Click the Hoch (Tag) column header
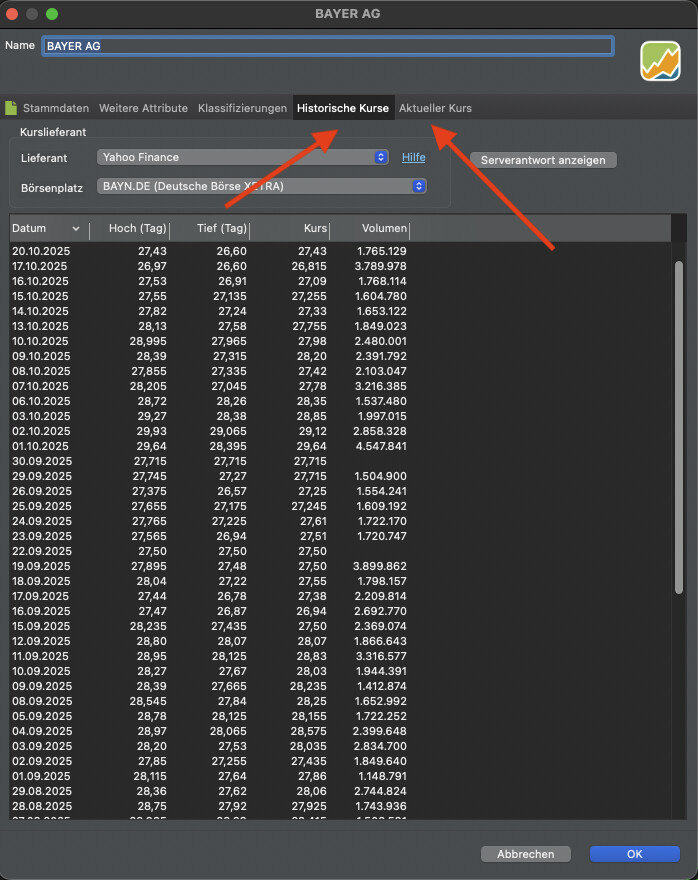The height and width of the screenshot is (880, 698). pos(129,229)
